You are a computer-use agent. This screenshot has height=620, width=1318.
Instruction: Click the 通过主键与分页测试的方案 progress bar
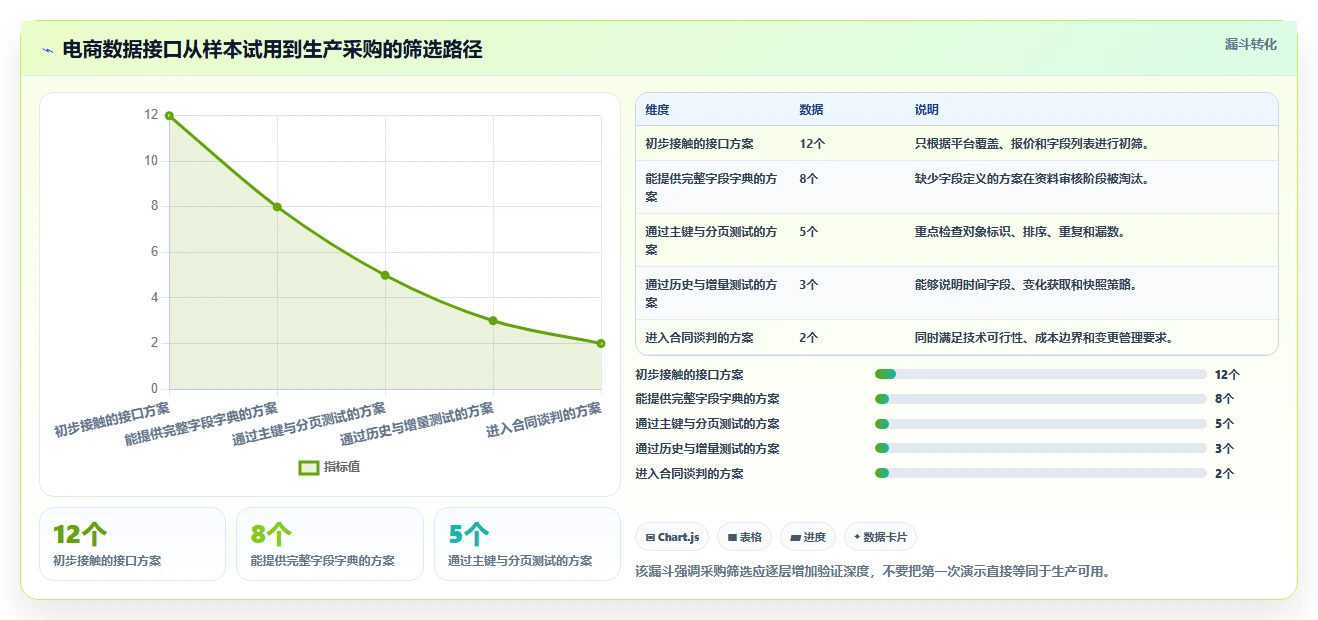click(x=1040, y=424)
